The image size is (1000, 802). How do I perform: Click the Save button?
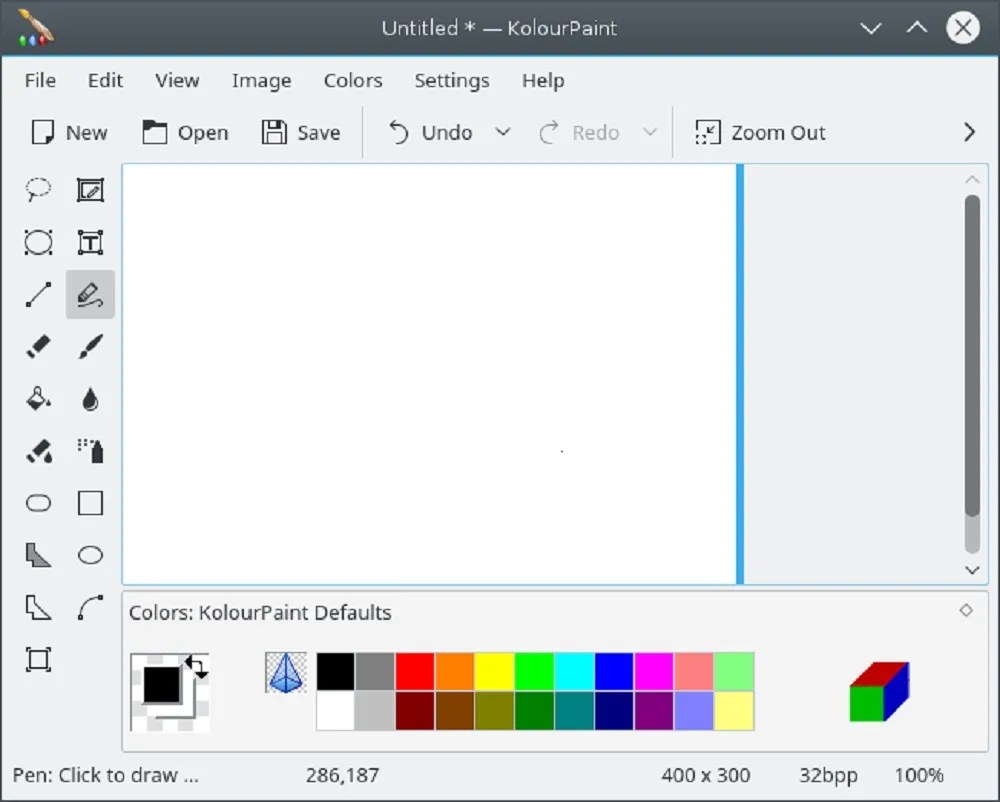301,133
